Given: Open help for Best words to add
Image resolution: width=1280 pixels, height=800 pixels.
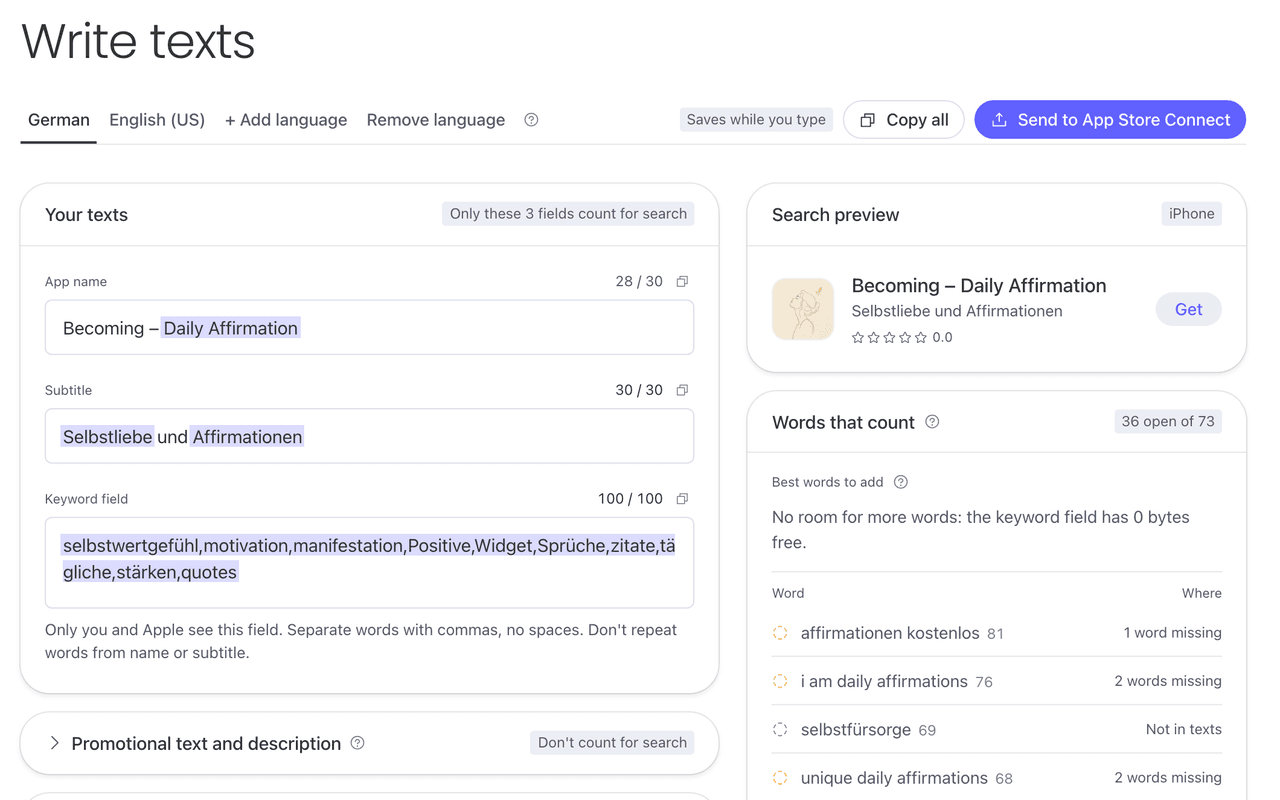Looking at the screenshot, I should click(901, 482).
